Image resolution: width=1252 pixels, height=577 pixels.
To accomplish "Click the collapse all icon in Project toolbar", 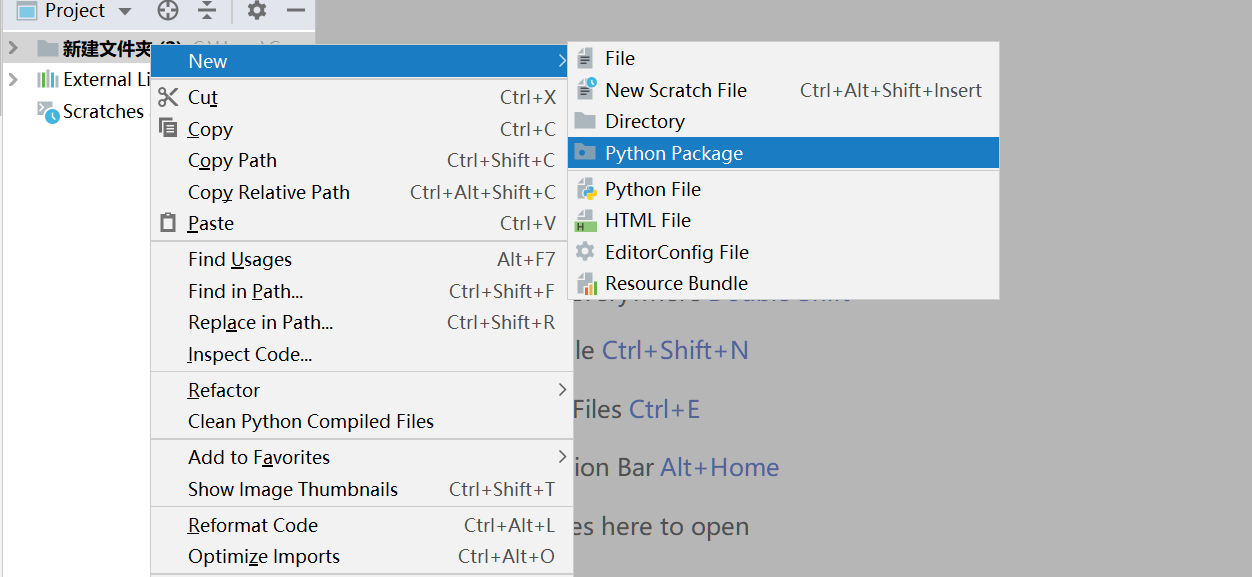I will point(207,11).
